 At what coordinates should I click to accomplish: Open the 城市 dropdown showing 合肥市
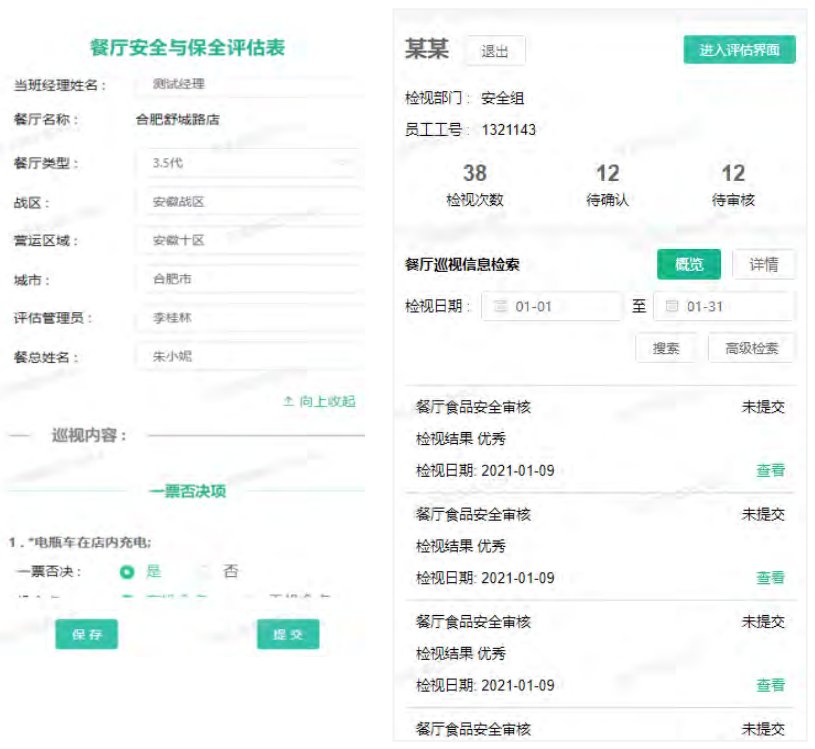(x=248, y=279)
